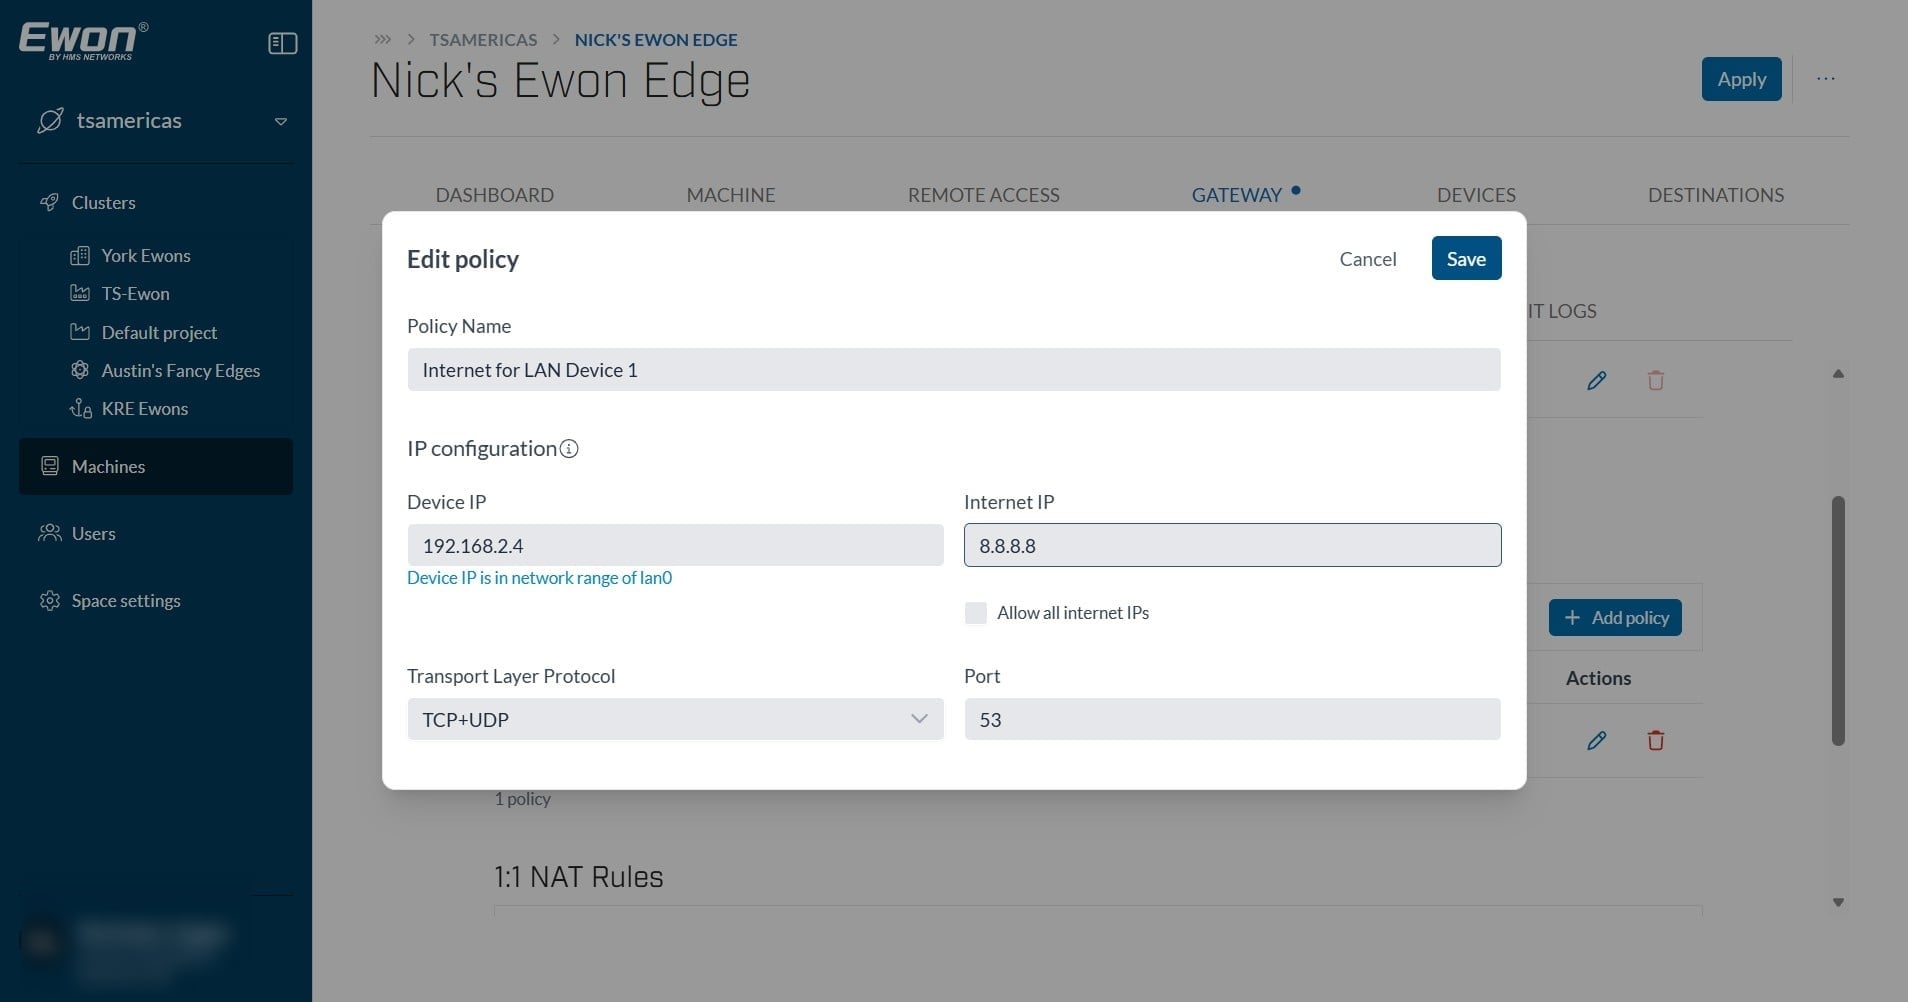Click the lower red trash icon
1908x1002 pixels.
point(1656,740)
